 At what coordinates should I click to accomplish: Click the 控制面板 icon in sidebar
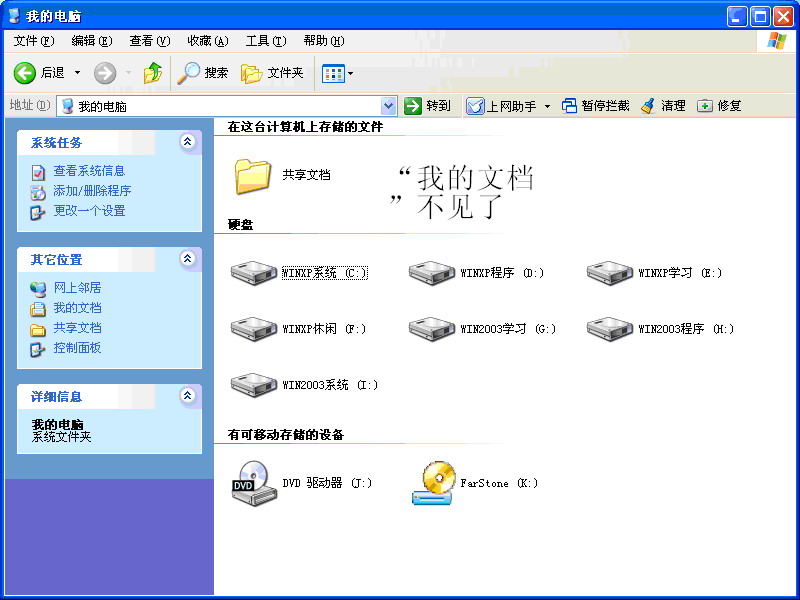coord(38,349)
